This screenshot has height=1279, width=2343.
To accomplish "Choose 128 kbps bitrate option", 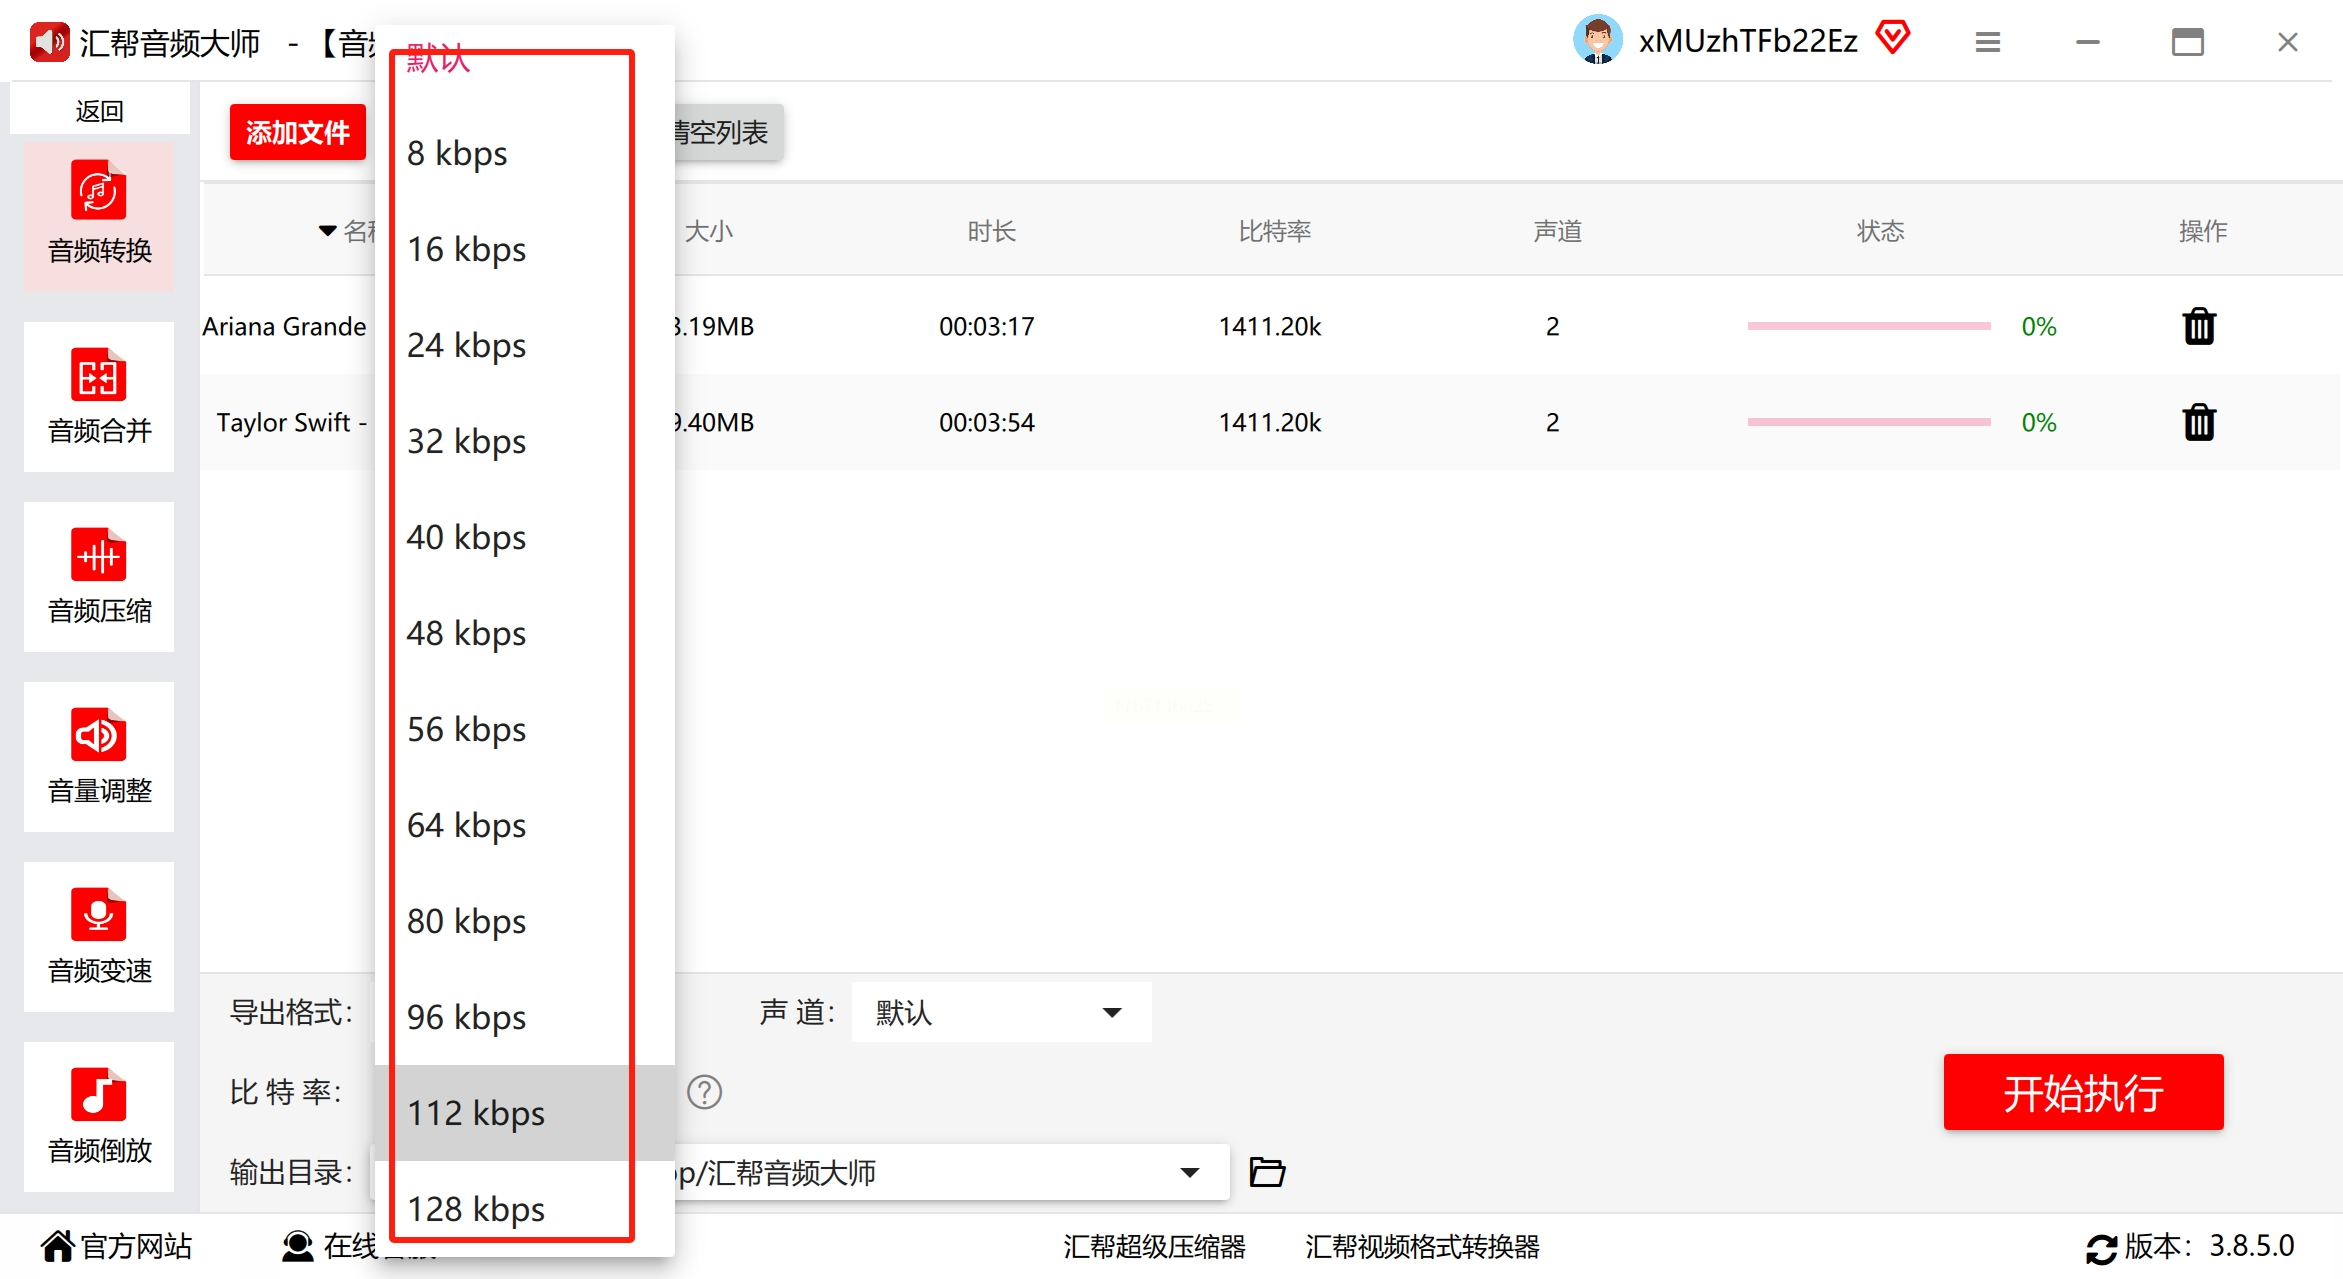I will click(476, 1209).
